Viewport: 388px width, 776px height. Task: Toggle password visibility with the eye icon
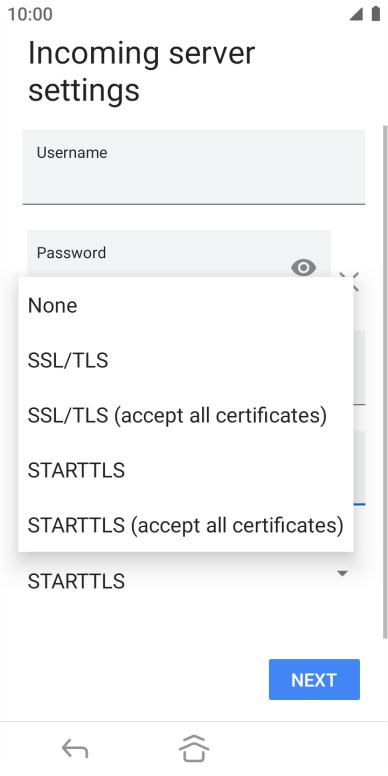[303, 268]
